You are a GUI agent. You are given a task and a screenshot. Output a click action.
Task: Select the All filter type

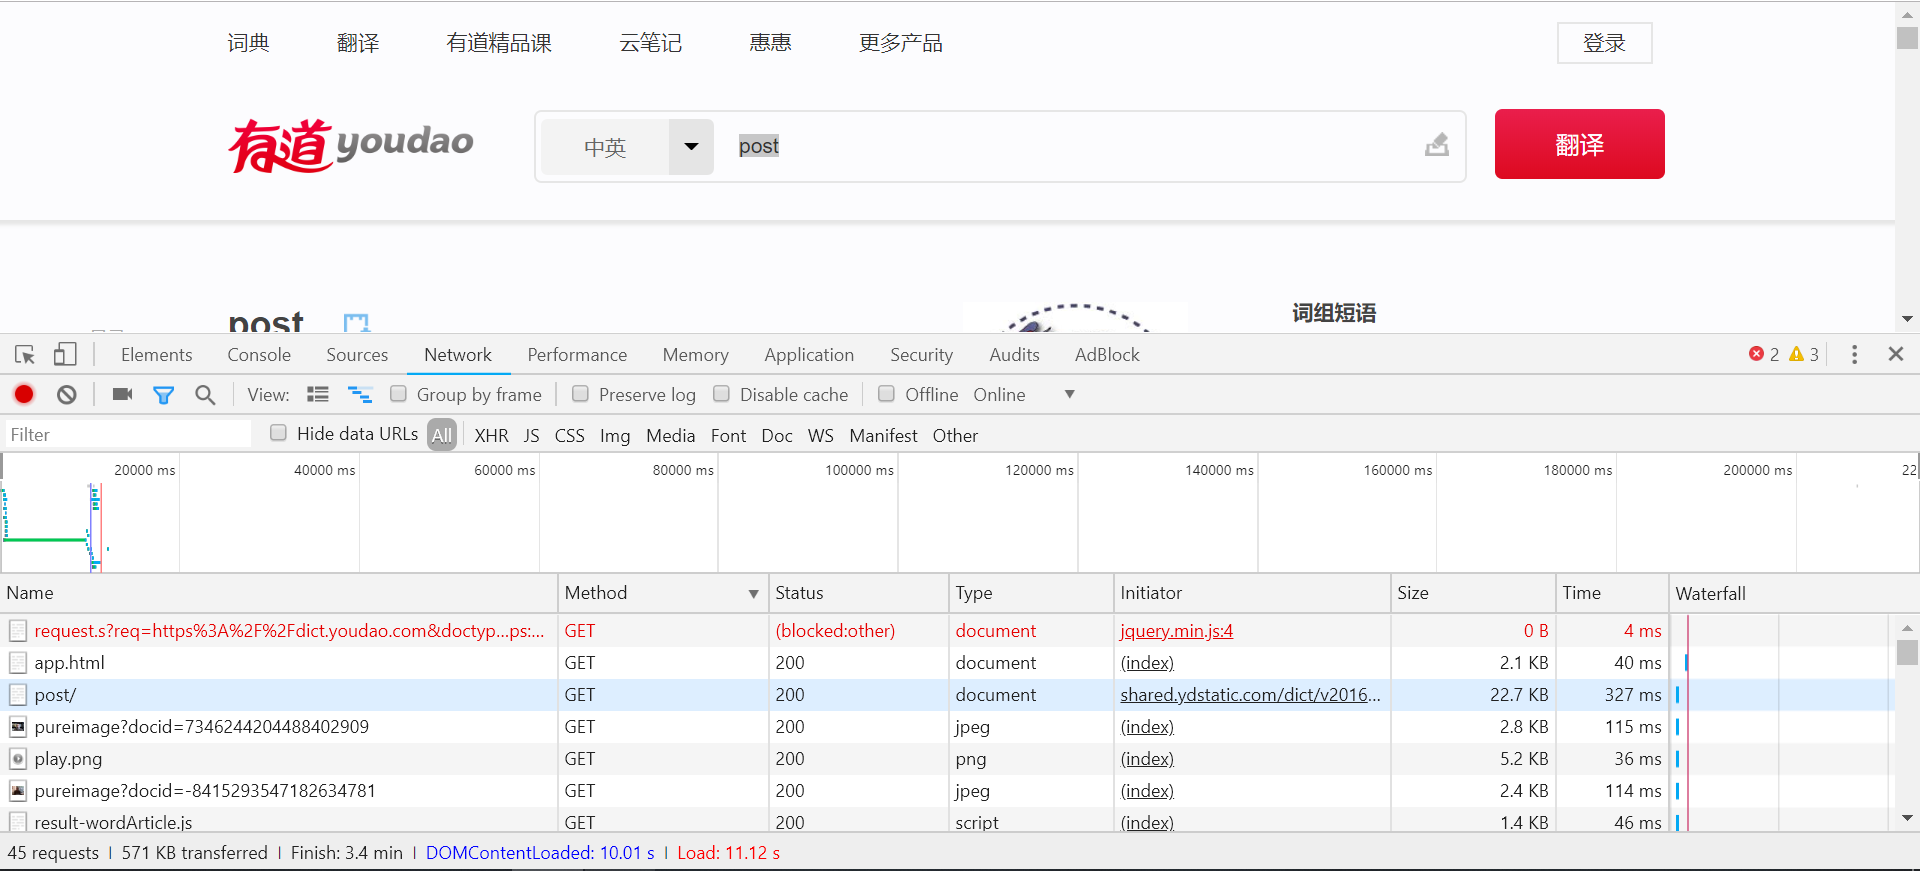pos(442,435)
